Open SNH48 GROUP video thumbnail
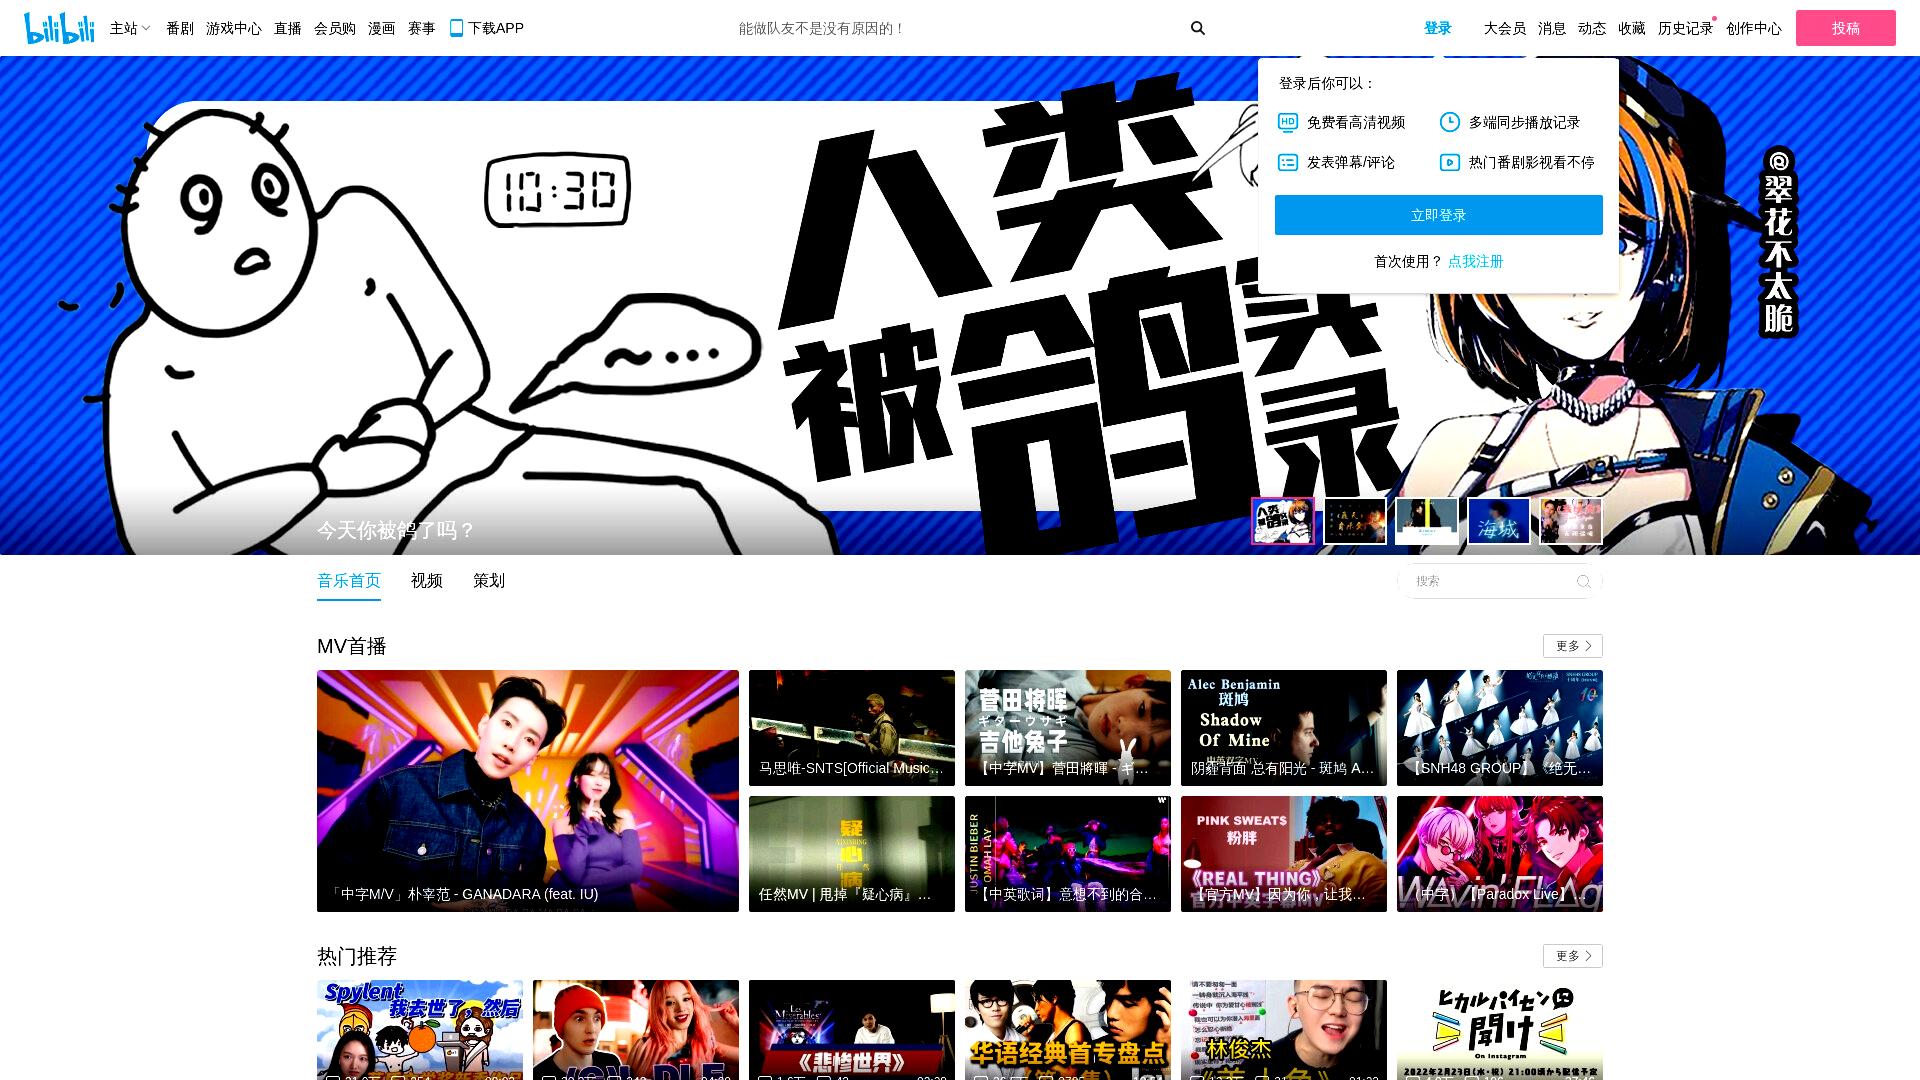This screenshot has width=1920, height=1080. pos(1500,728)
